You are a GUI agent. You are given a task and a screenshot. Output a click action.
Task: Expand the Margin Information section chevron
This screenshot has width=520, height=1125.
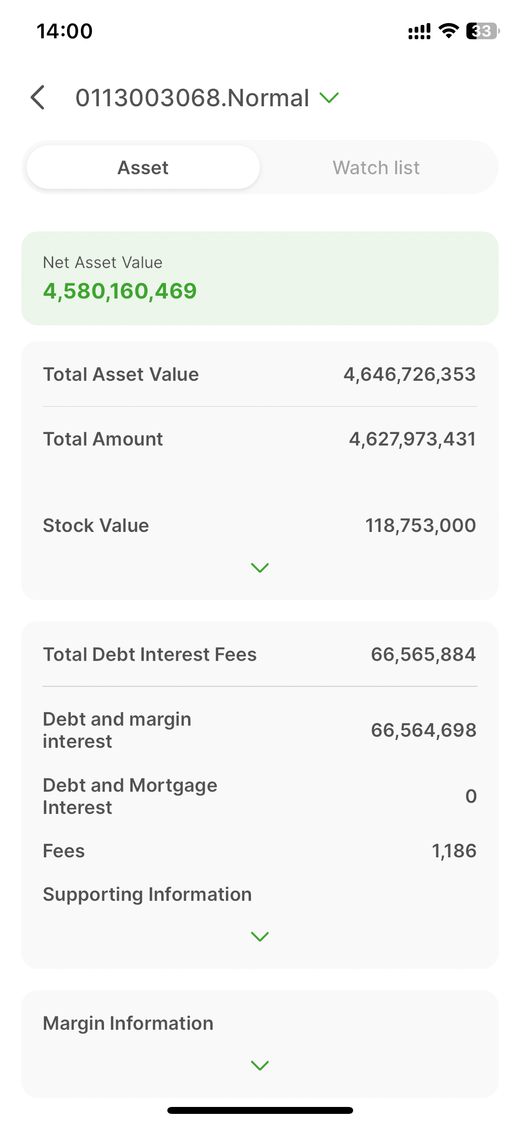pyautogui.click(x=260, y=1065)
